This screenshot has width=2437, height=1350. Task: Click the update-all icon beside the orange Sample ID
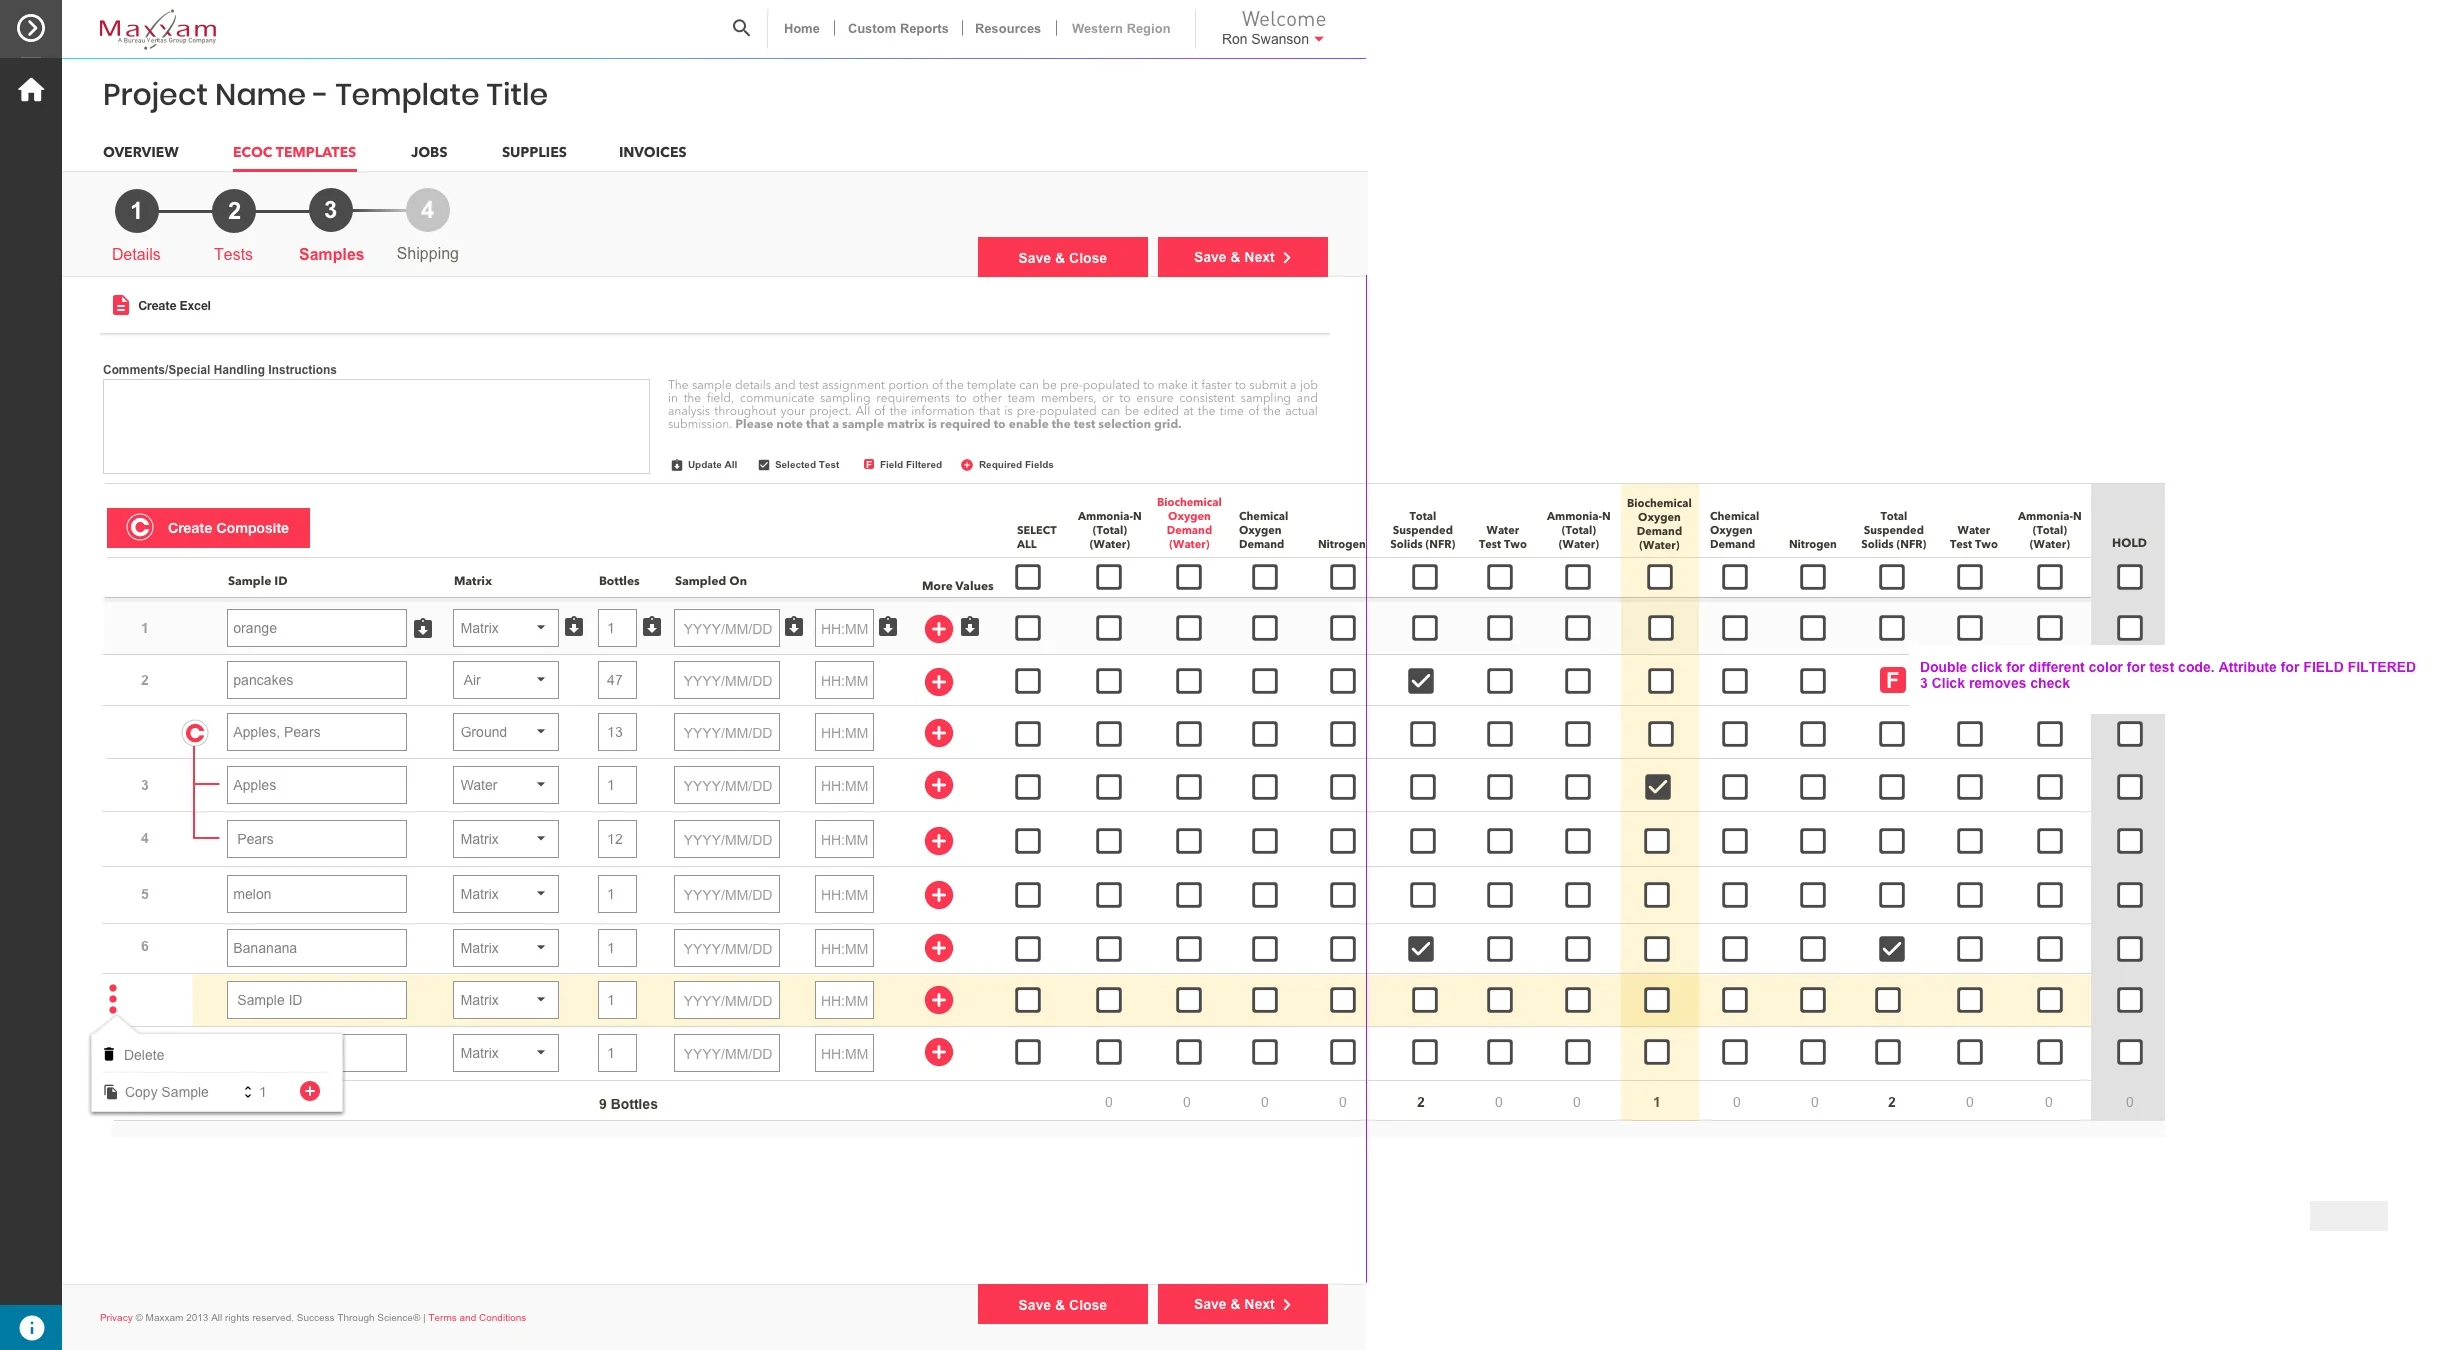pyautogui.click(x=423, y=628)
